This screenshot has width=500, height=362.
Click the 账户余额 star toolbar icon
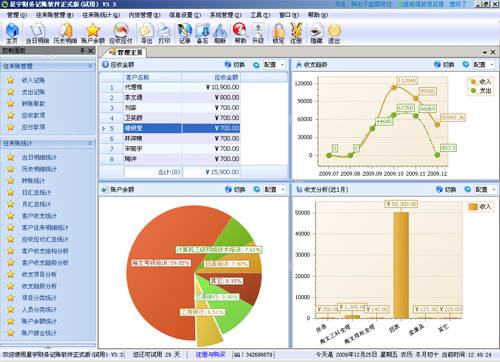point(93,33)
